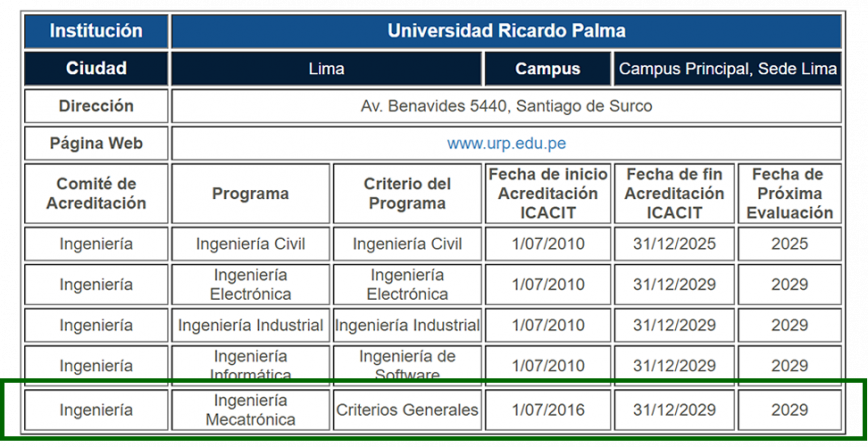Click Fecha de inicio Acreditación ICACIT header
This screenshot has height=447, width=868.
click(547, 193)
